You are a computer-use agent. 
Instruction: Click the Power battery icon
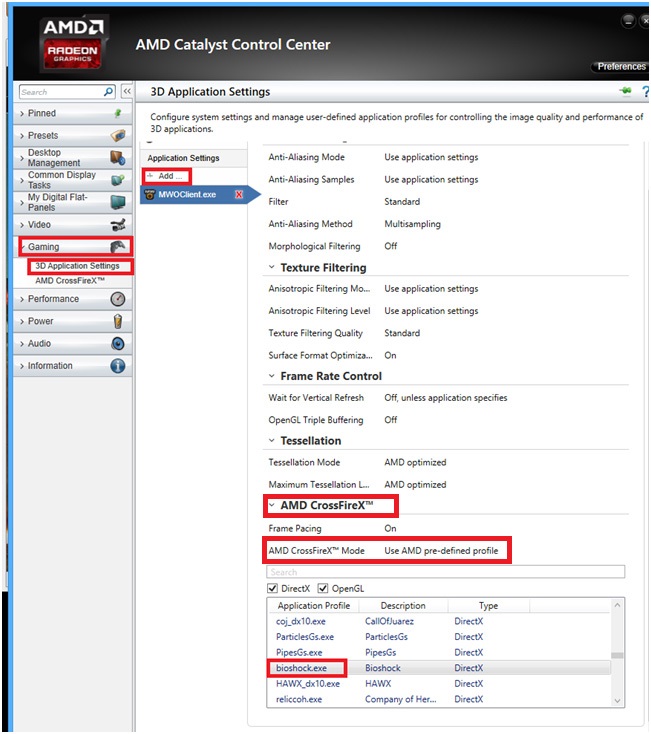(x=118, y=321)
